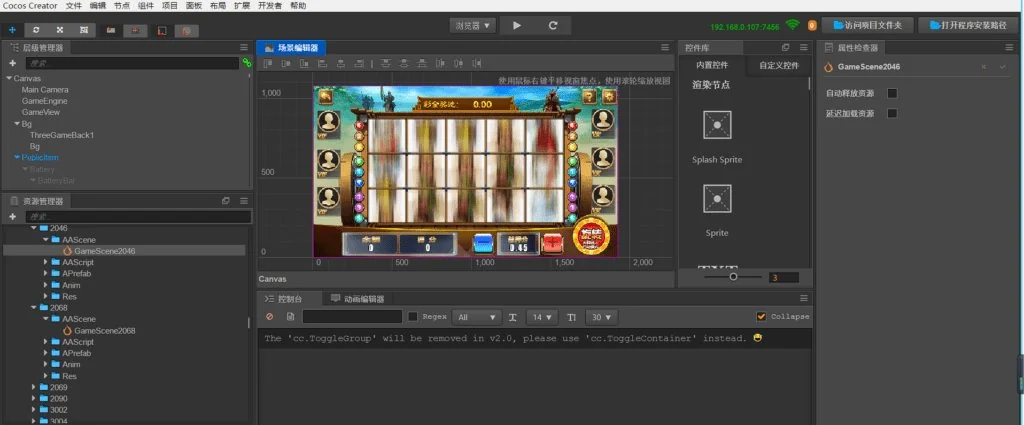Click the 访问项目文件夹 button
This screenshot has height=425, width=1024.
click(866, 25)
